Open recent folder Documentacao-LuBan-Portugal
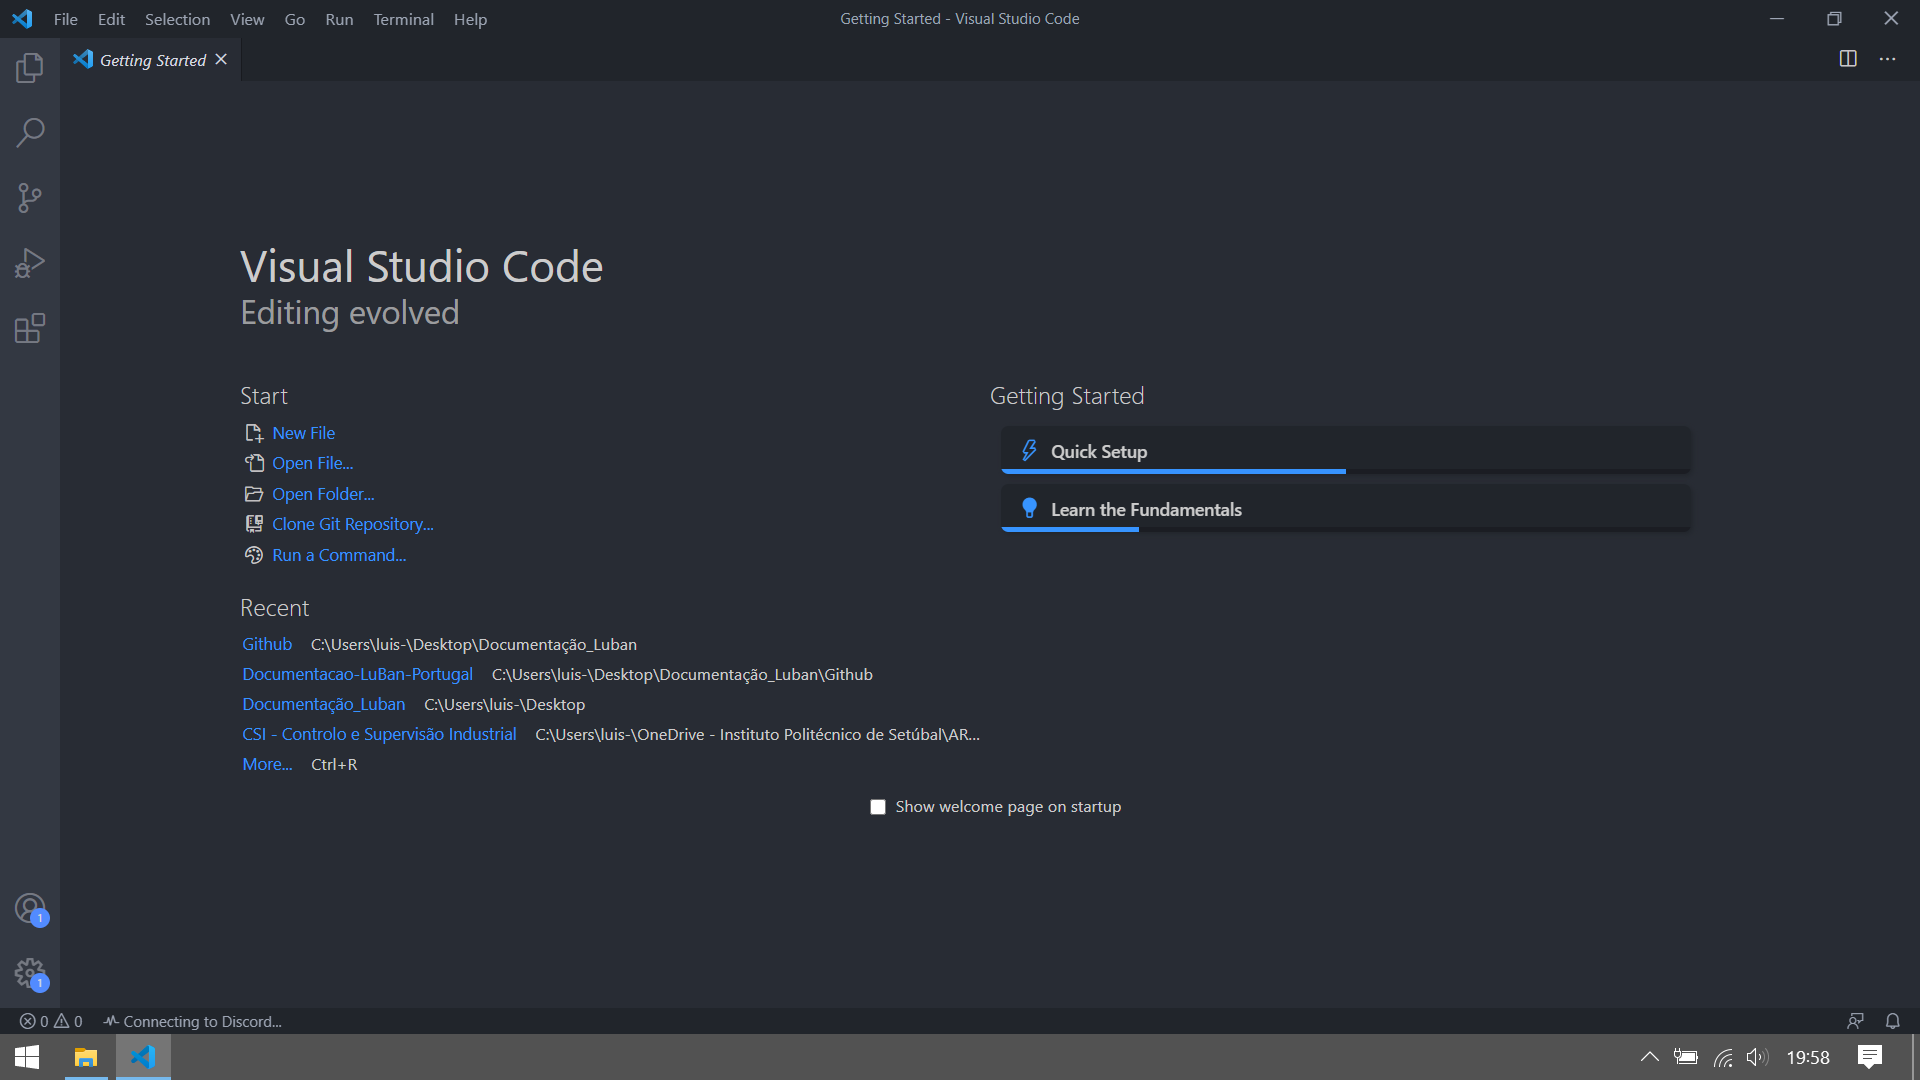Image resolution: width=1920 pixels, height=1080 pixels. click(x=357, y=674)
